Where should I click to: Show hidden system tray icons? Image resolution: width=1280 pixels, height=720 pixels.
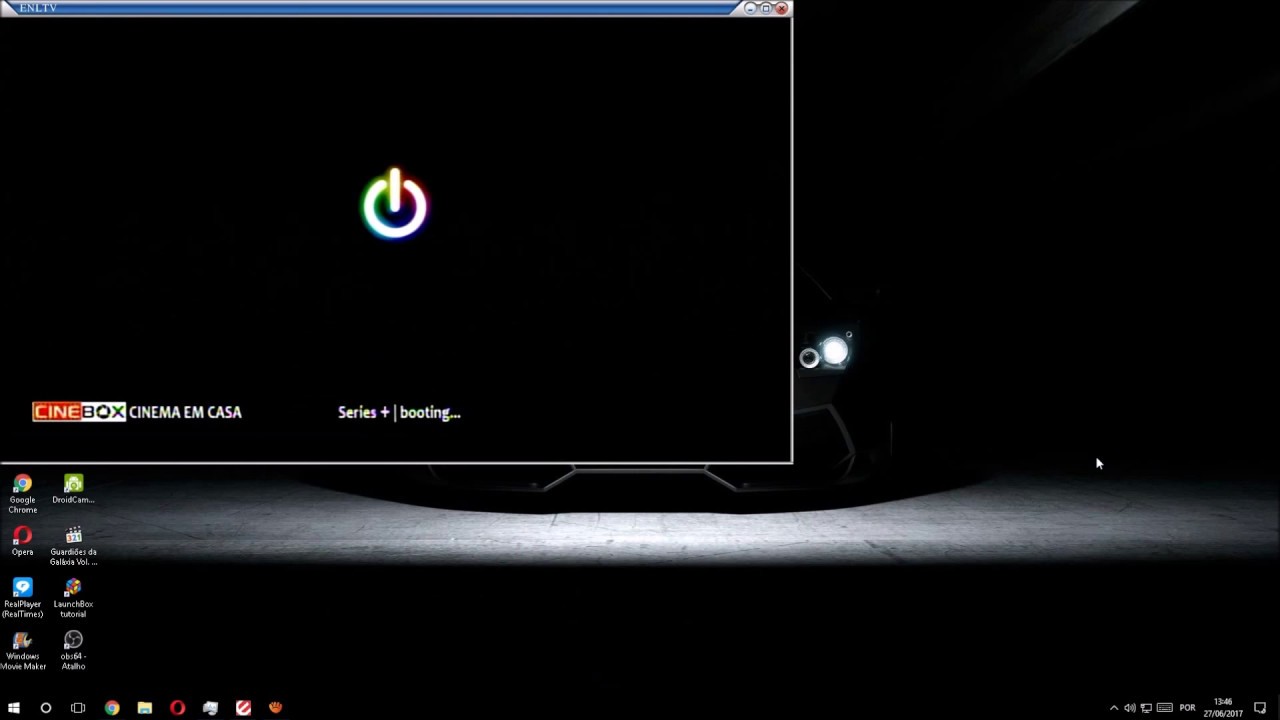pos(1114,708)
